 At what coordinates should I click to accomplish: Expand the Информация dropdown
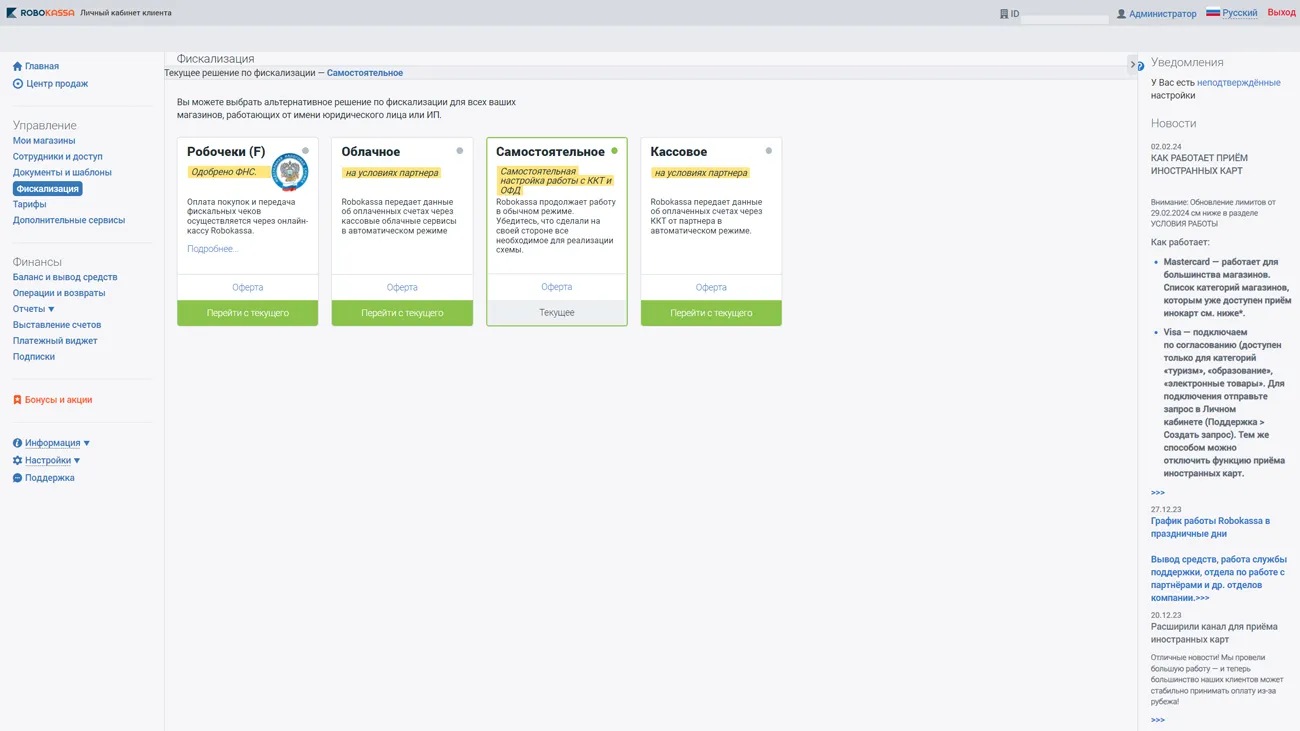pos(52,443)
